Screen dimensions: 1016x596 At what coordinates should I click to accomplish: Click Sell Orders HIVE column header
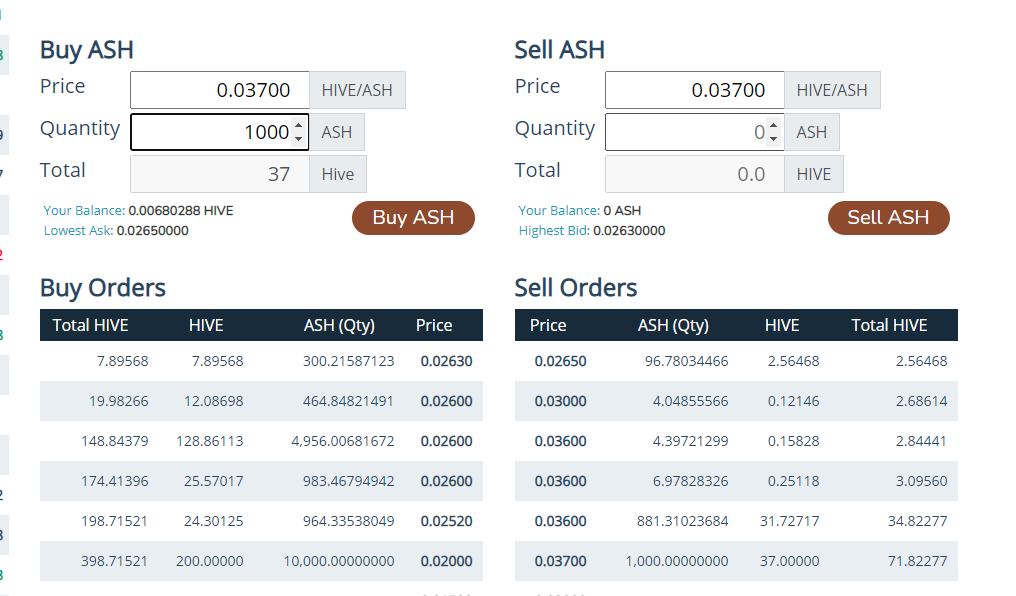pyautogui.click(x=782, y=325)
